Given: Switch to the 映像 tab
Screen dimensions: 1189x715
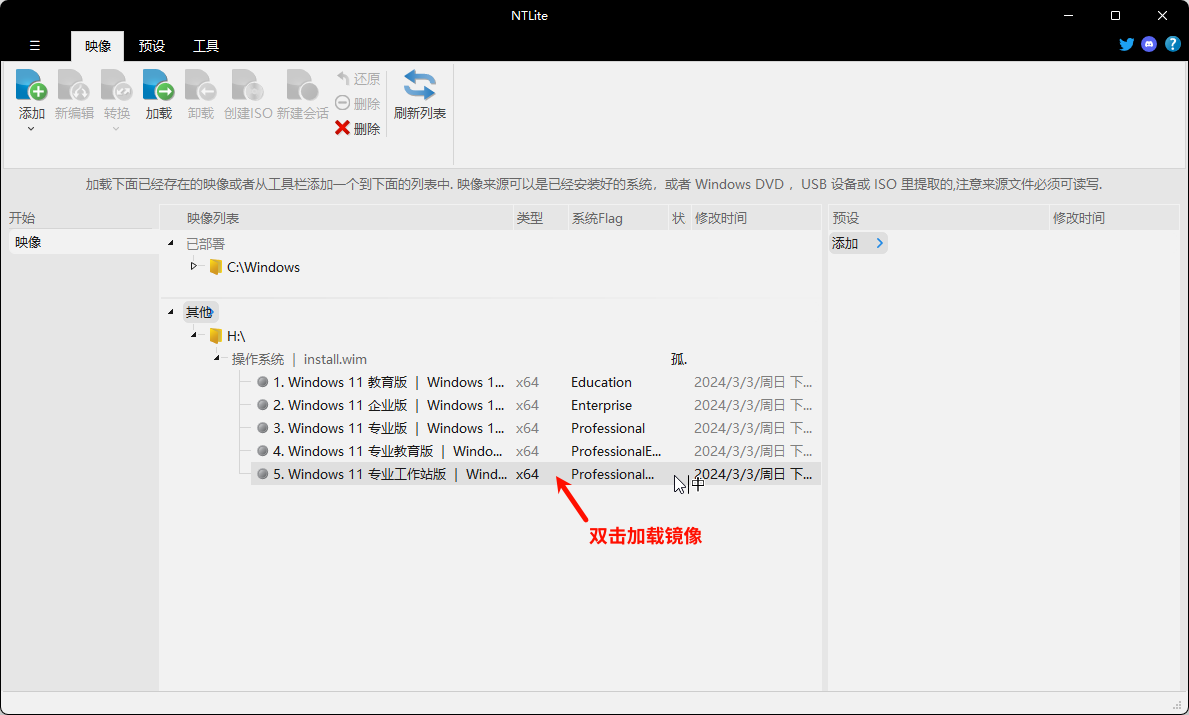Looking at the screenshot, I should [98, 46].
